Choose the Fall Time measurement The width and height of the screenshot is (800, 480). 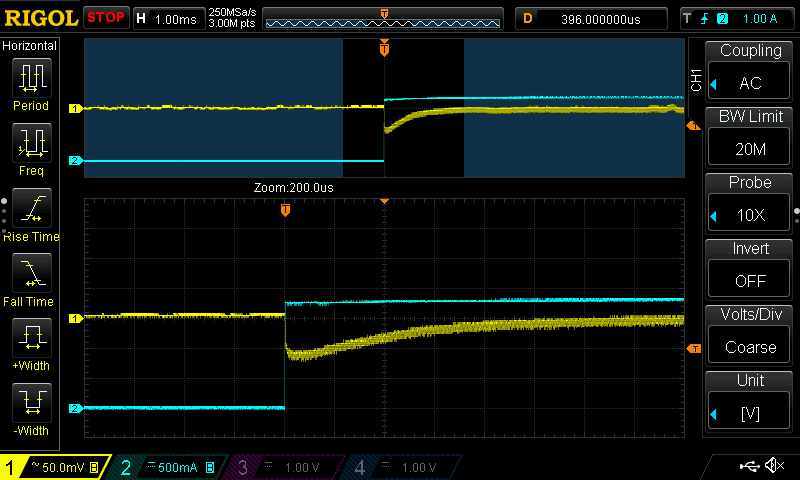pyautogui.click(x=31, y=278)
